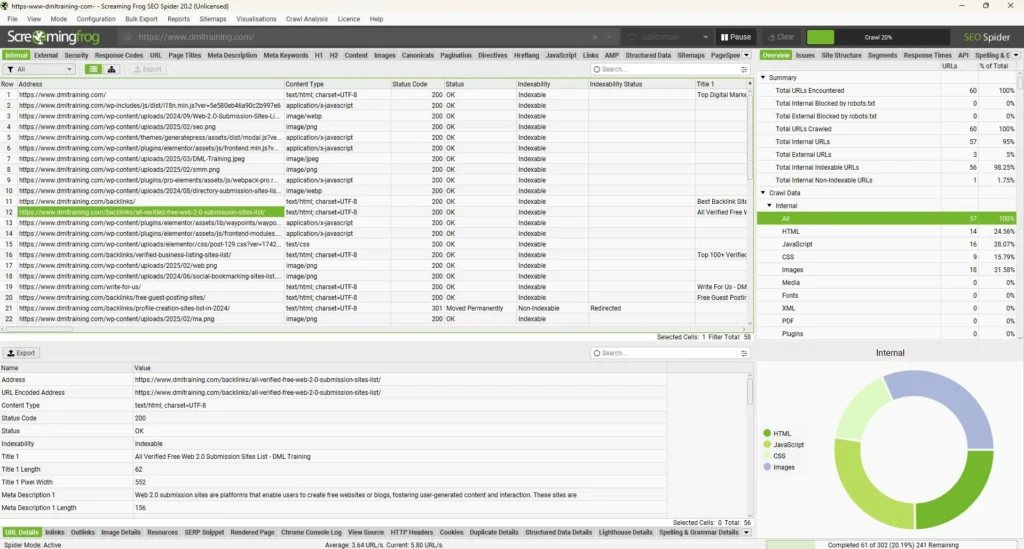Select HTML row in Crawl Data tree
Image resolution: width=1024 pixels, height=549 pixels.
[x=887, y=231]
